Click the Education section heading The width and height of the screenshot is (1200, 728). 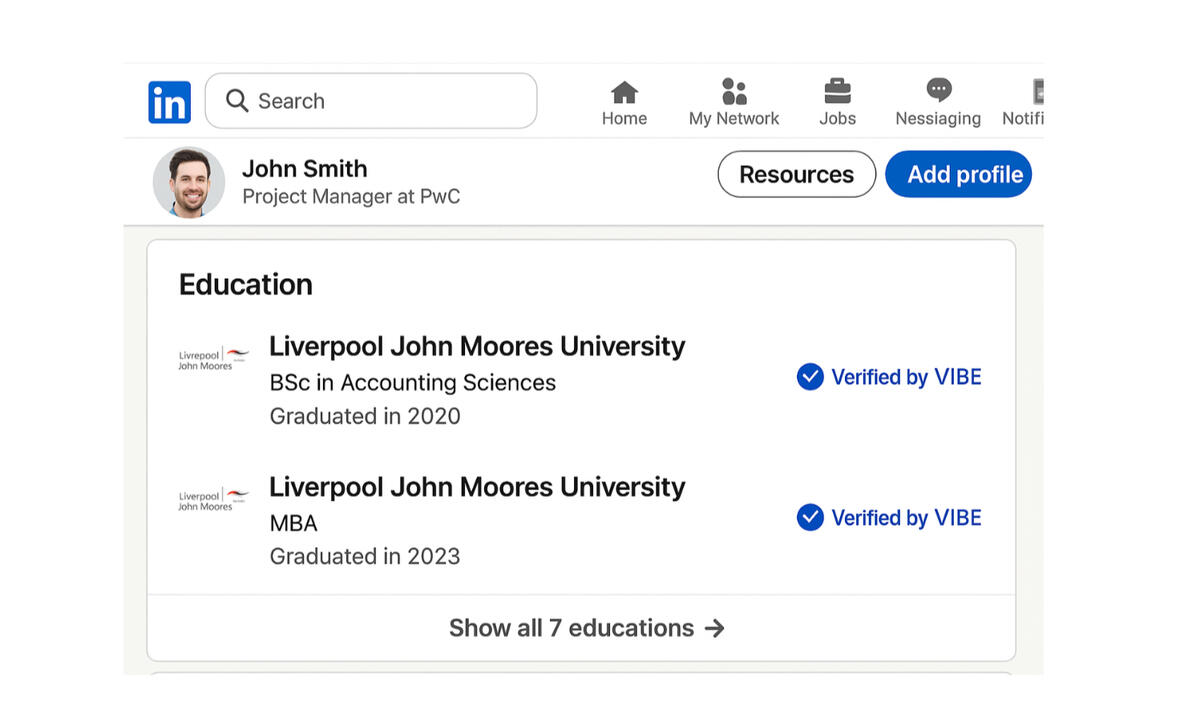coord(246,285)
